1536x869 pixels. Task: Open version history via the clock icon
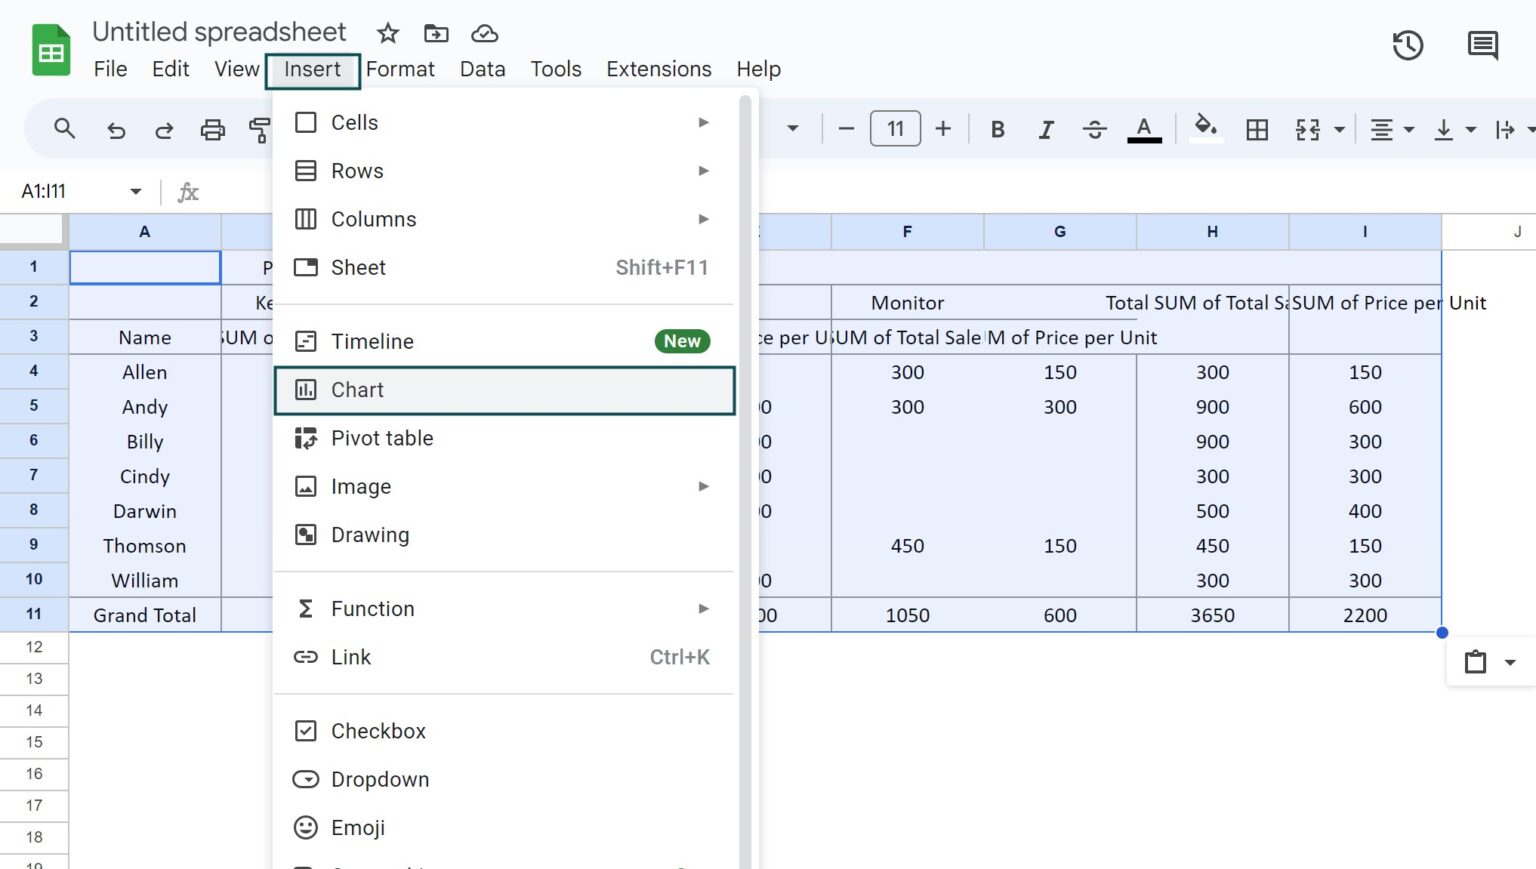coord(1408,45)
